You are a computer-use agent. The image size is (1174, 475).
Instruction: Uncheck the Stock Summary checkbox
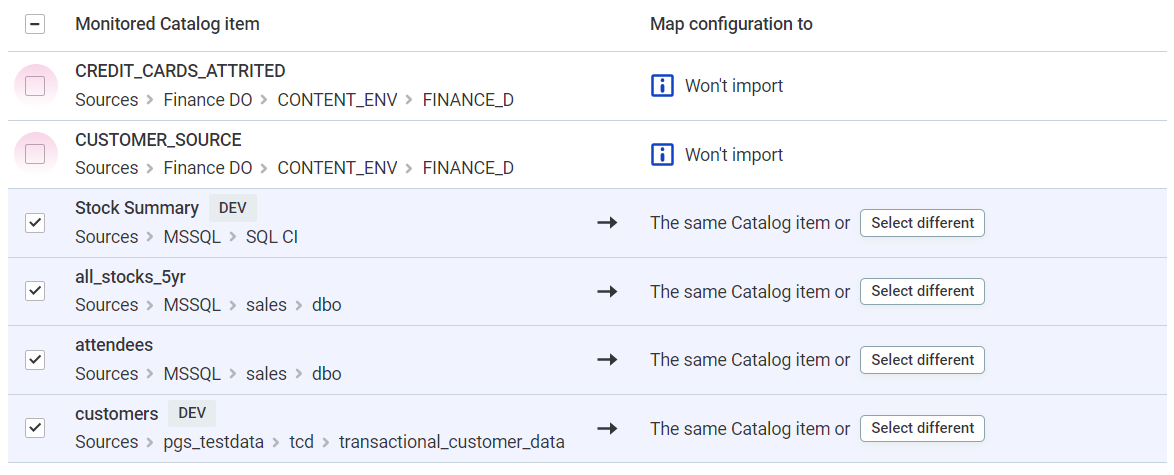[x=35, y=223]
